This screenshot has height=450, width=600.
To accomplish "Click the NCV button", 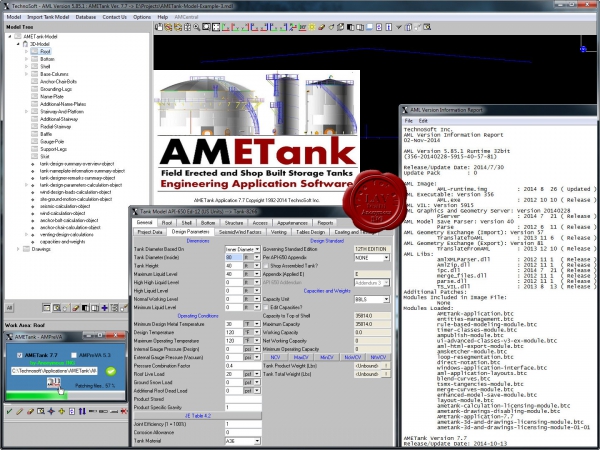I will click(x=275, y=357).
